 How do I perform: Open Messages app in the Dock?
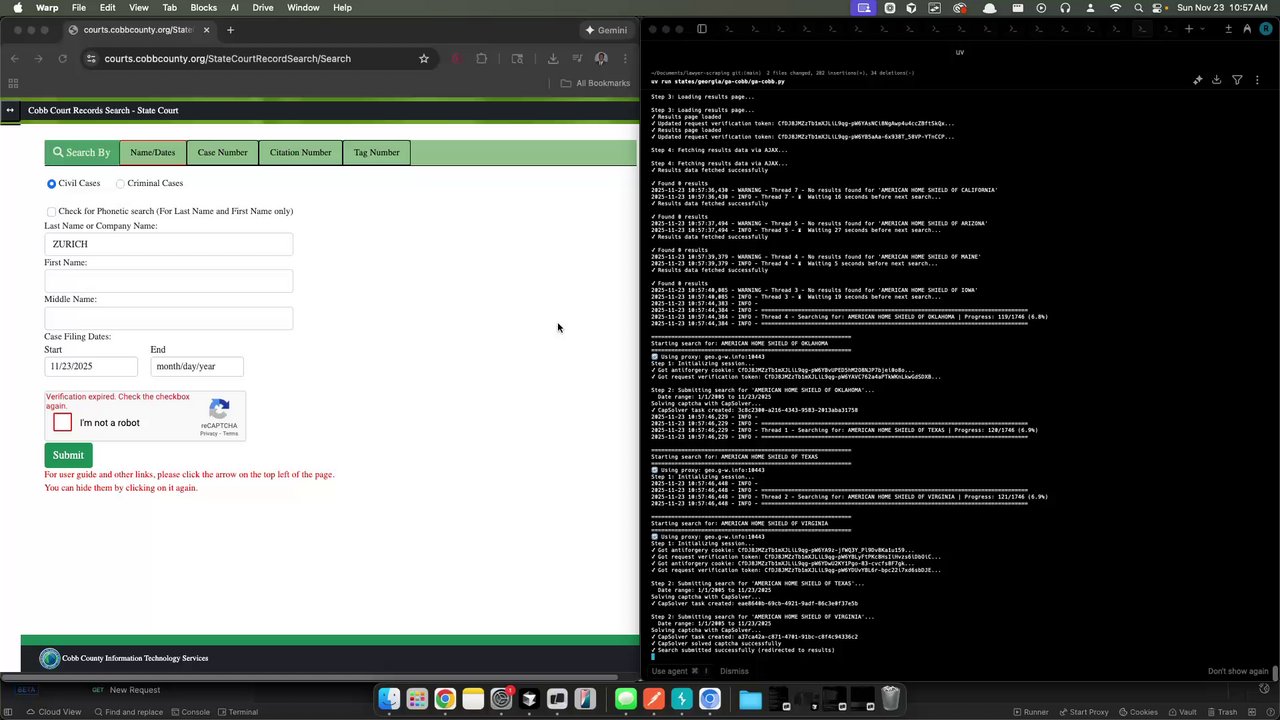[626, 699]
